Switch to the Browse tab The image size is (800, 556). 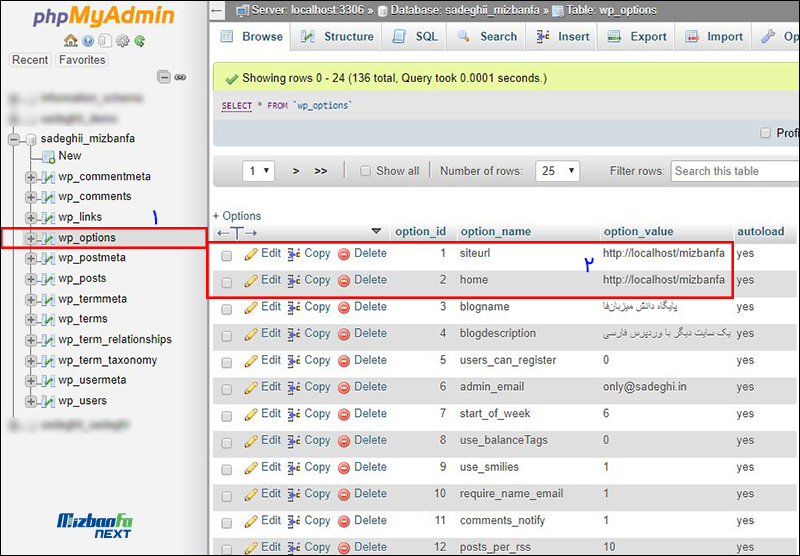click(252, 37)
